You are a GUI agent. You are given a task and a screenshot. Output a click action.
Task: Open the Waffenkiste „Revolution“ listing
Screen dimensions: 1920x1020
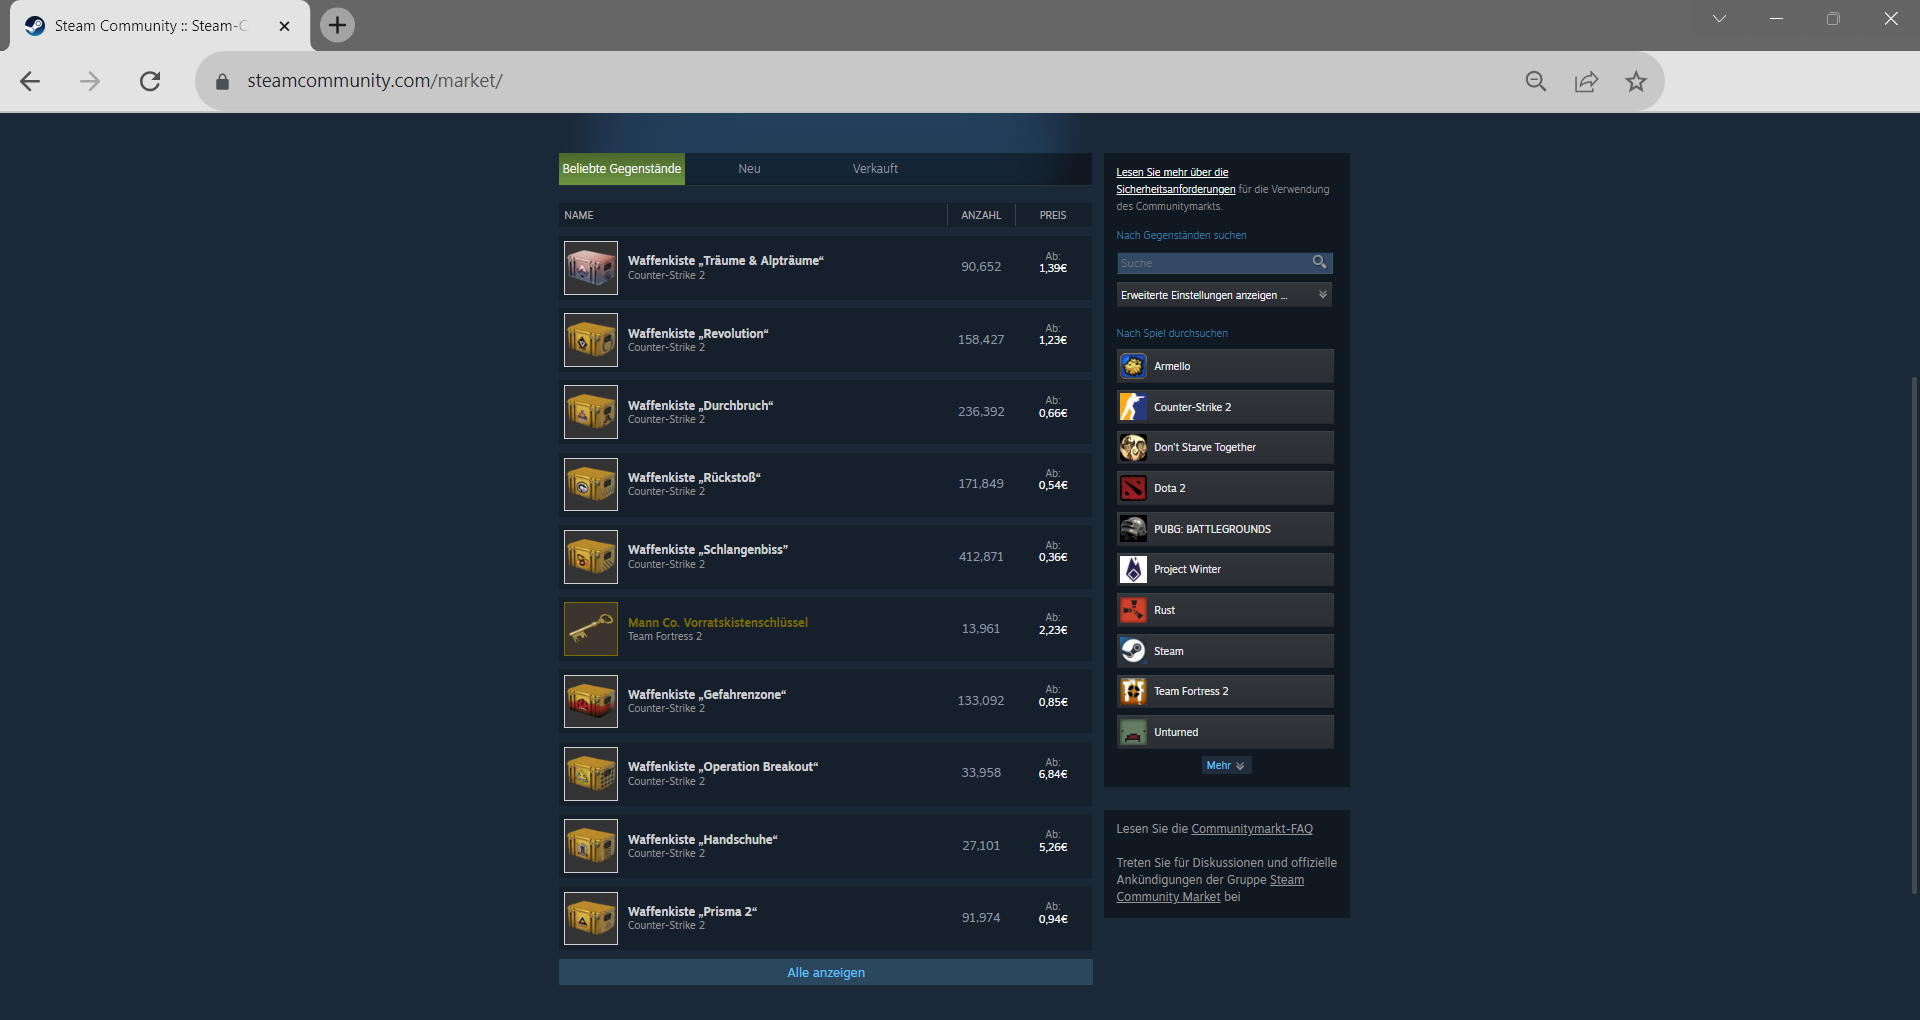coord(698,334)
